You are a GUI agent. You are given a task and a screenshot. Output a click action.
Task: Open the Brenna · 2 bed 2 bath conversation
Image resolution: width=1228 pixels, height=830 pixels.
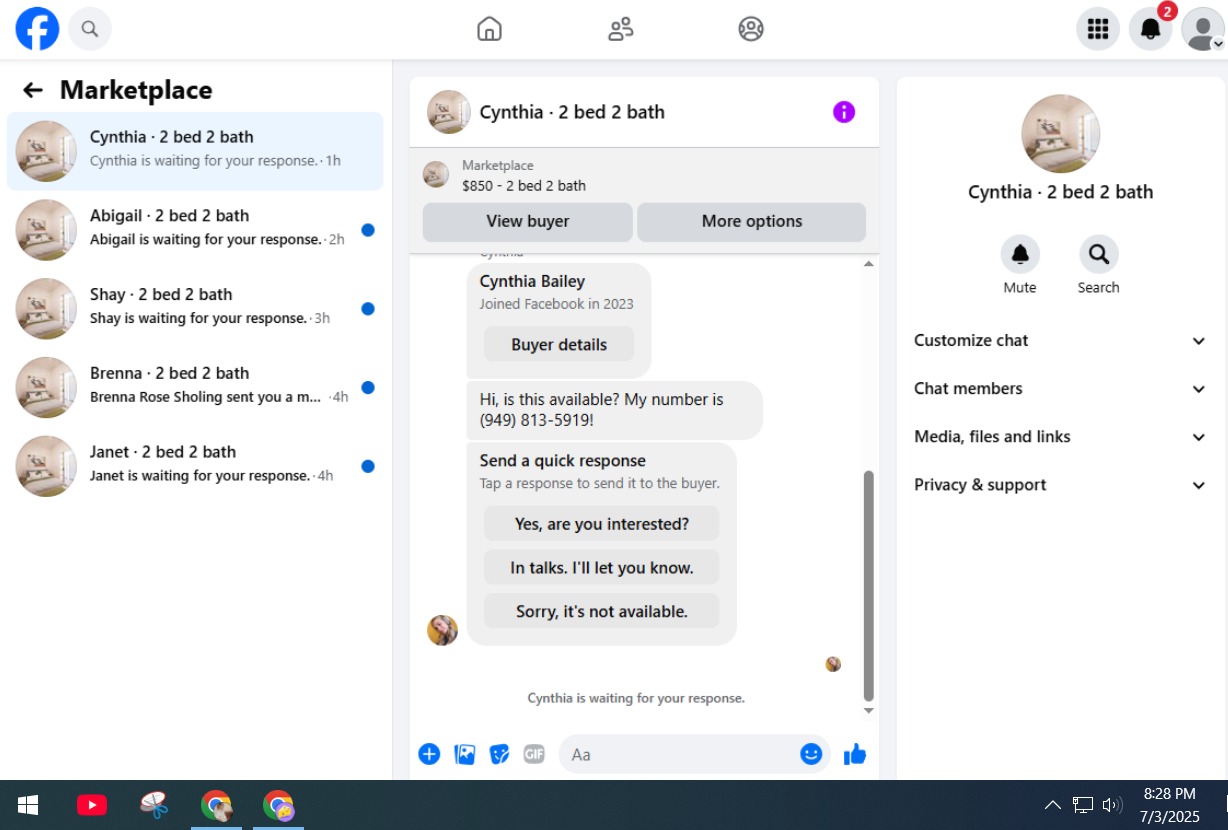point(195,388)
